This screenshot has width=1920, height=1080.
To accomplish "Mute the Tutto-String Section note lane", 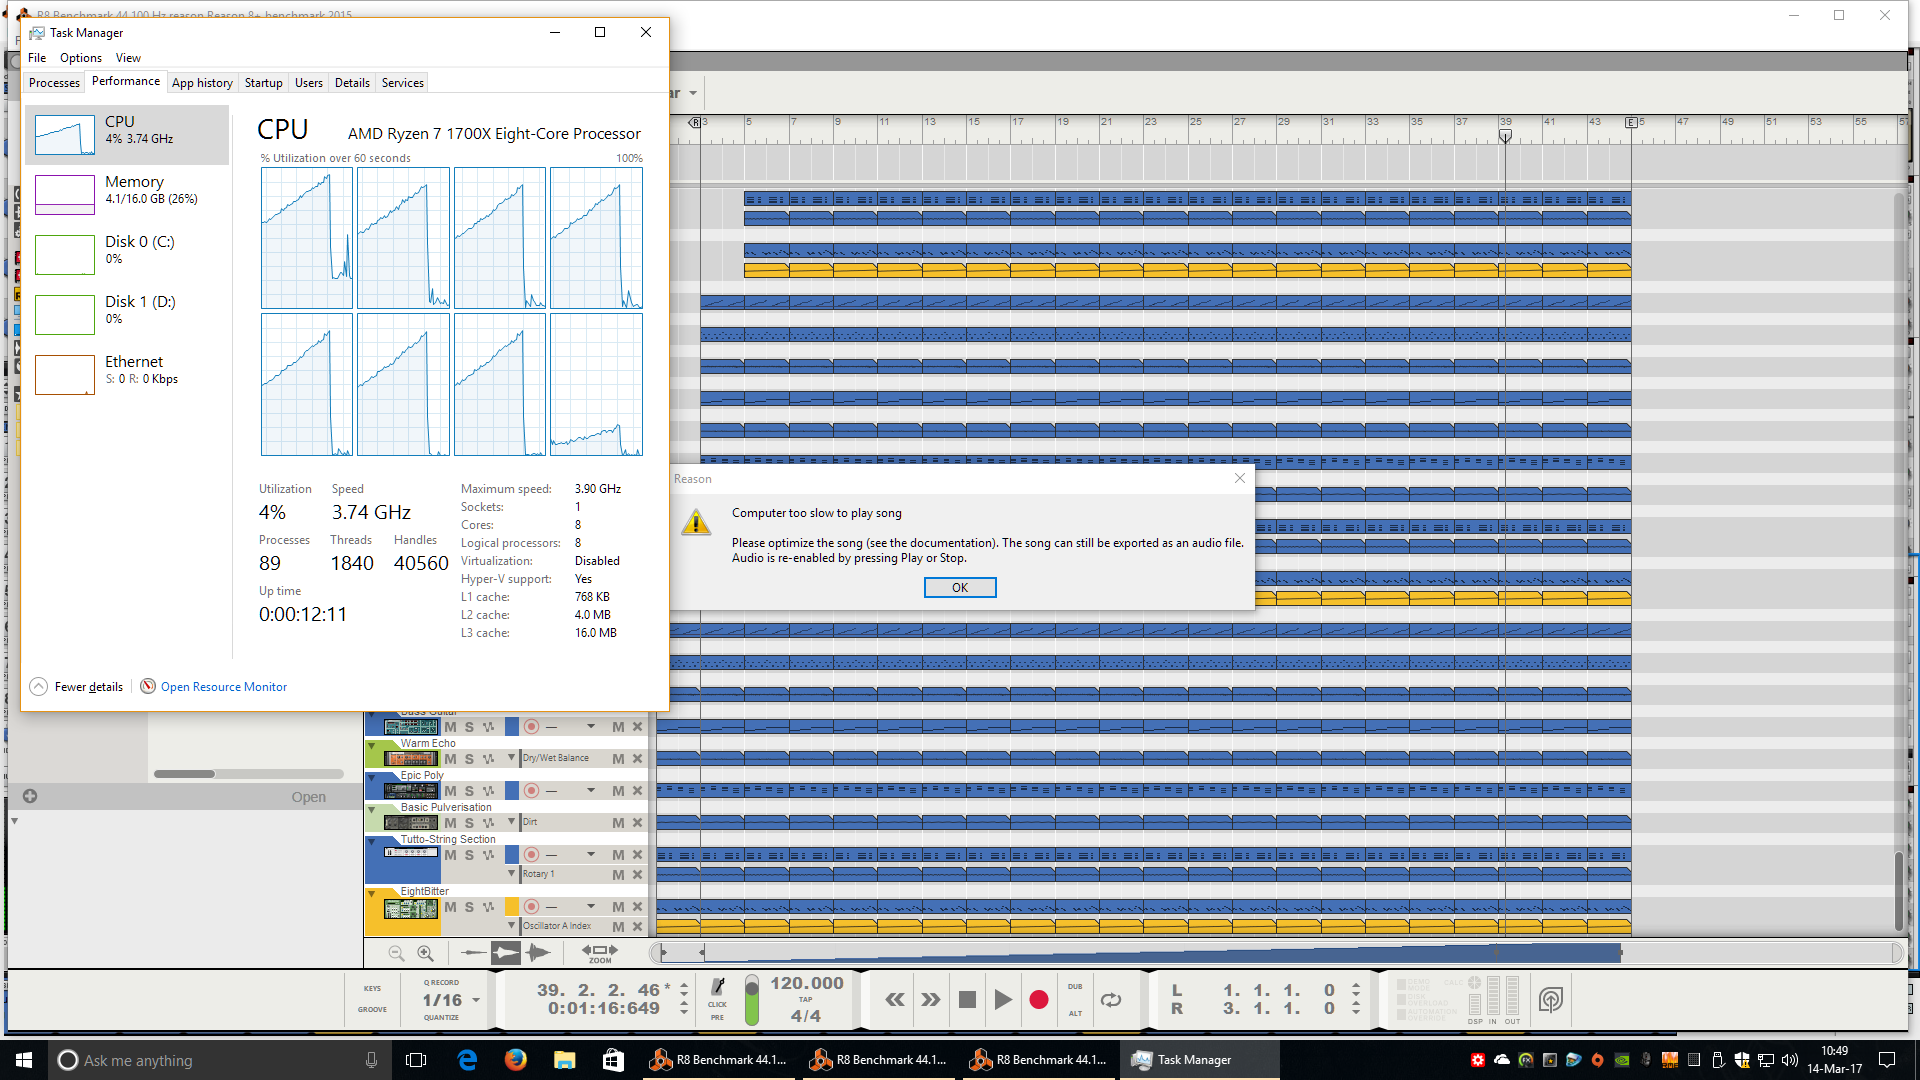I will click(x=618, y=855).
